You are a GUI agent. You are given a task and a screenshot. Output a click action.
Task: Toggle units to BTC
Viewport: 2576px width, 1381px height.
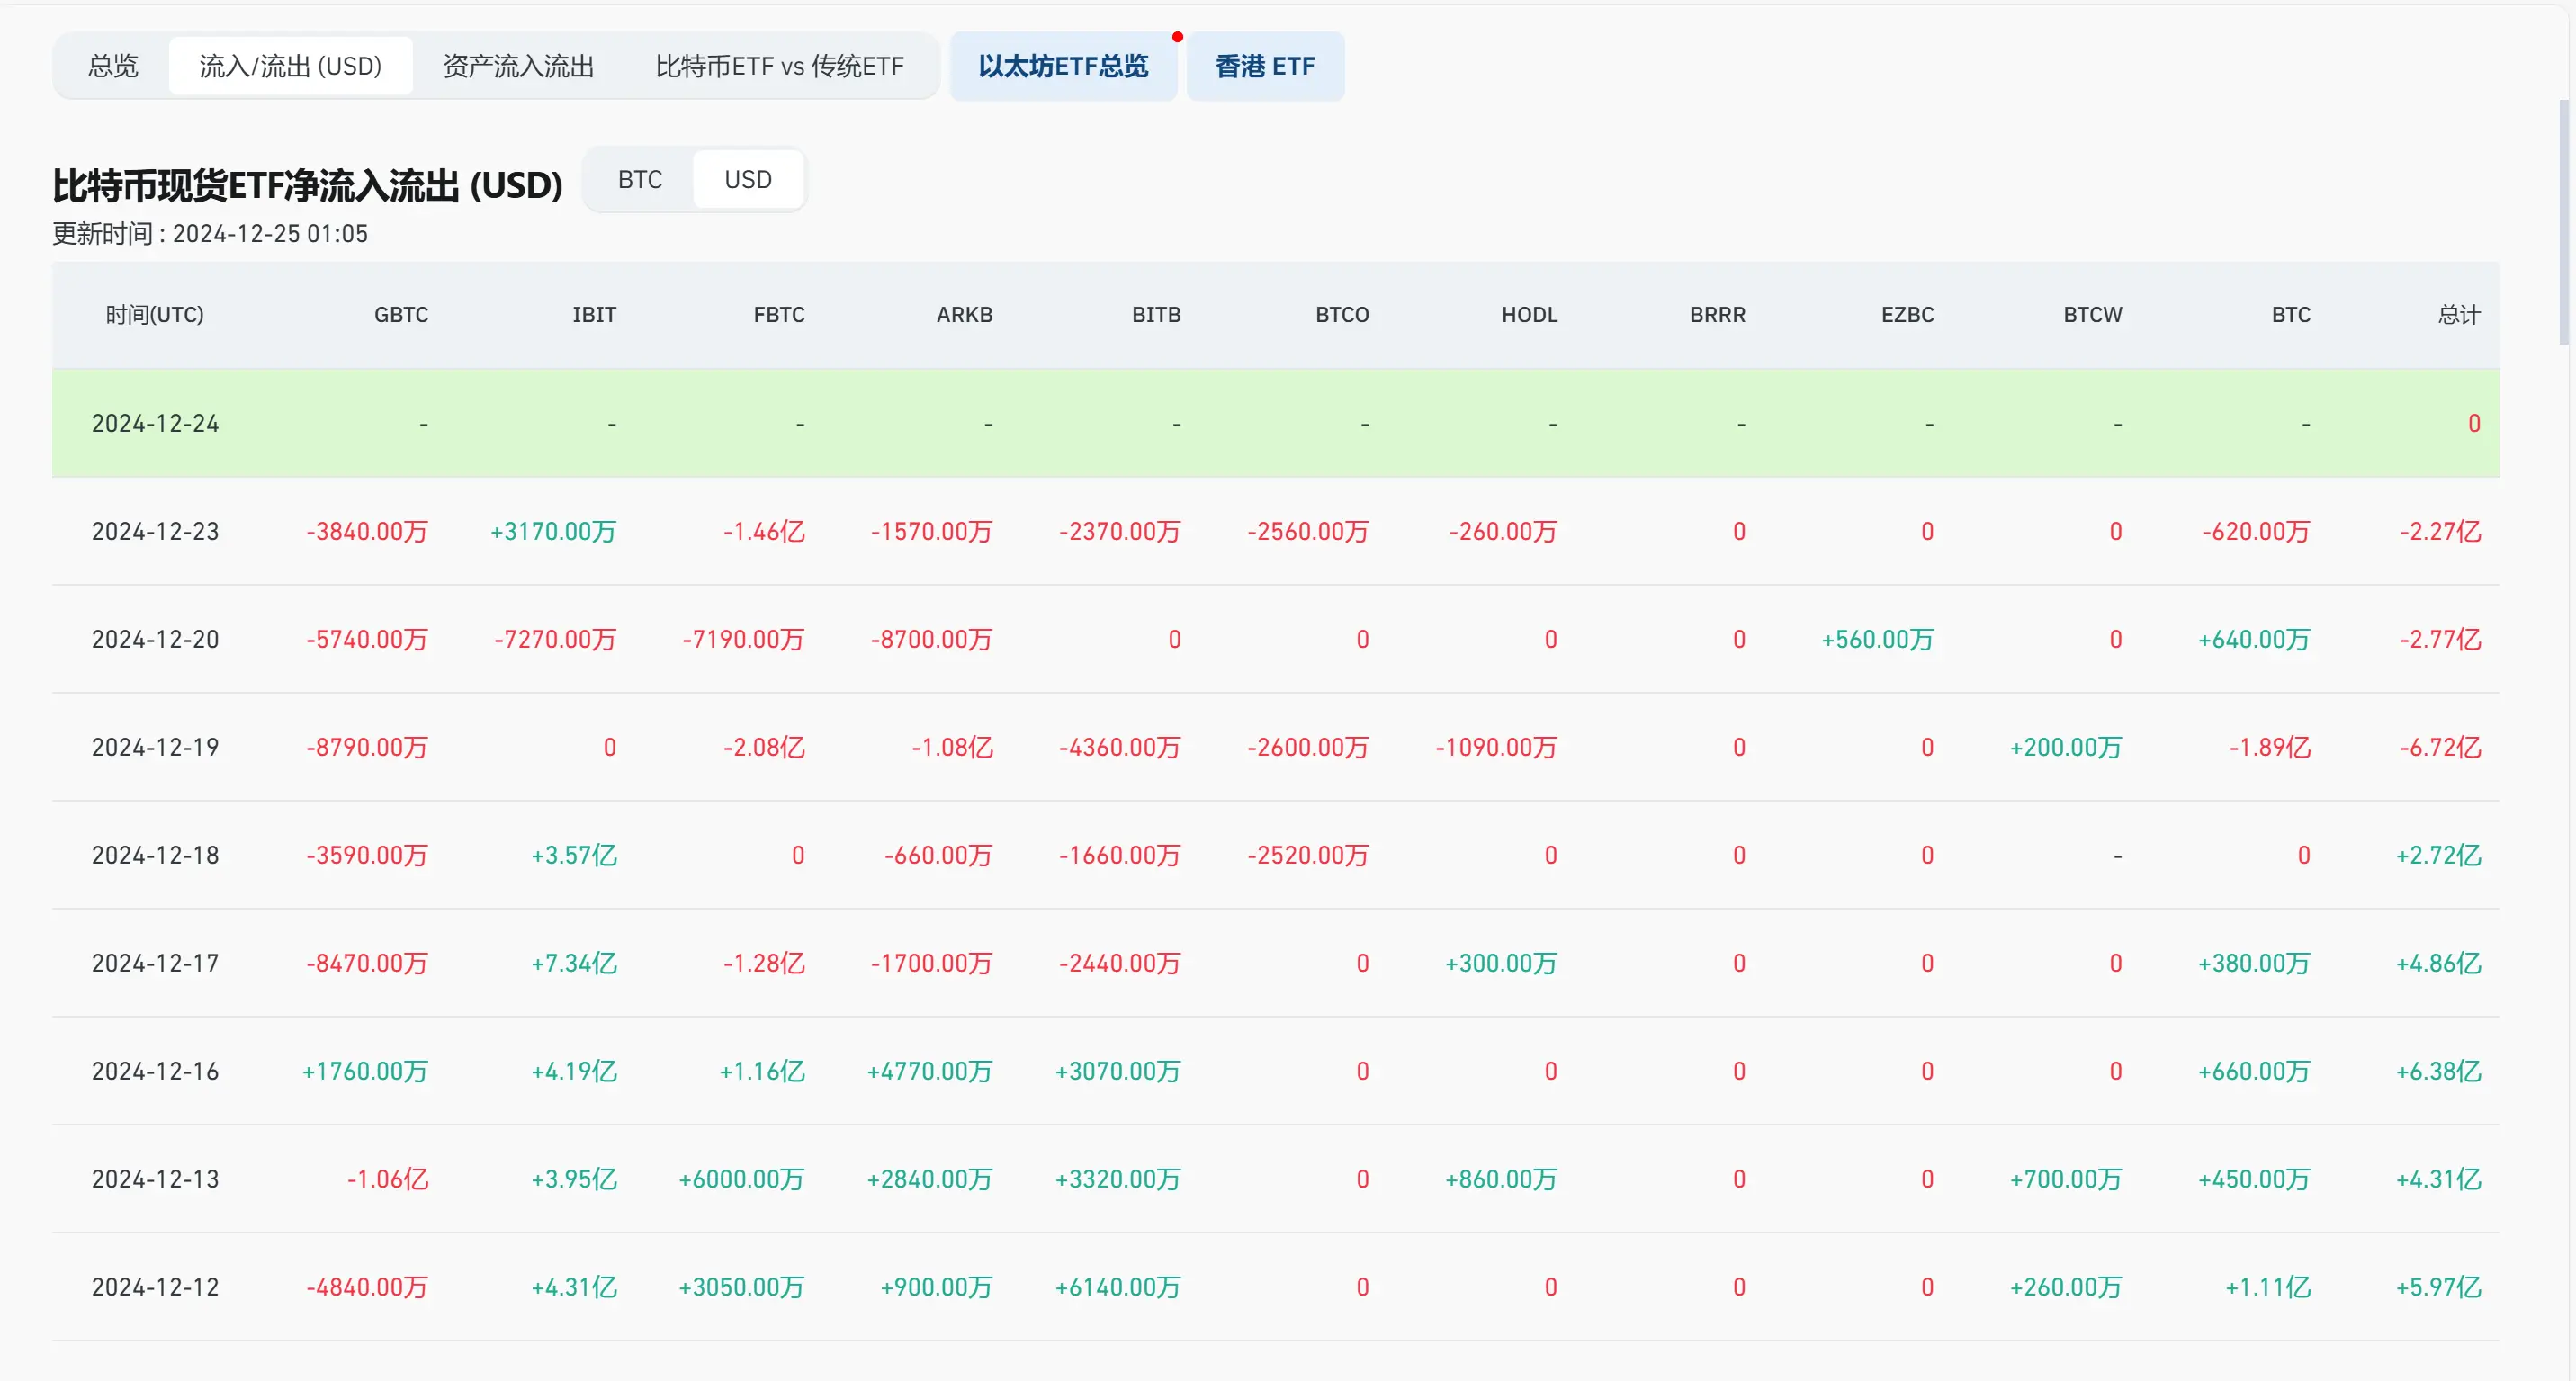point(639,180)
